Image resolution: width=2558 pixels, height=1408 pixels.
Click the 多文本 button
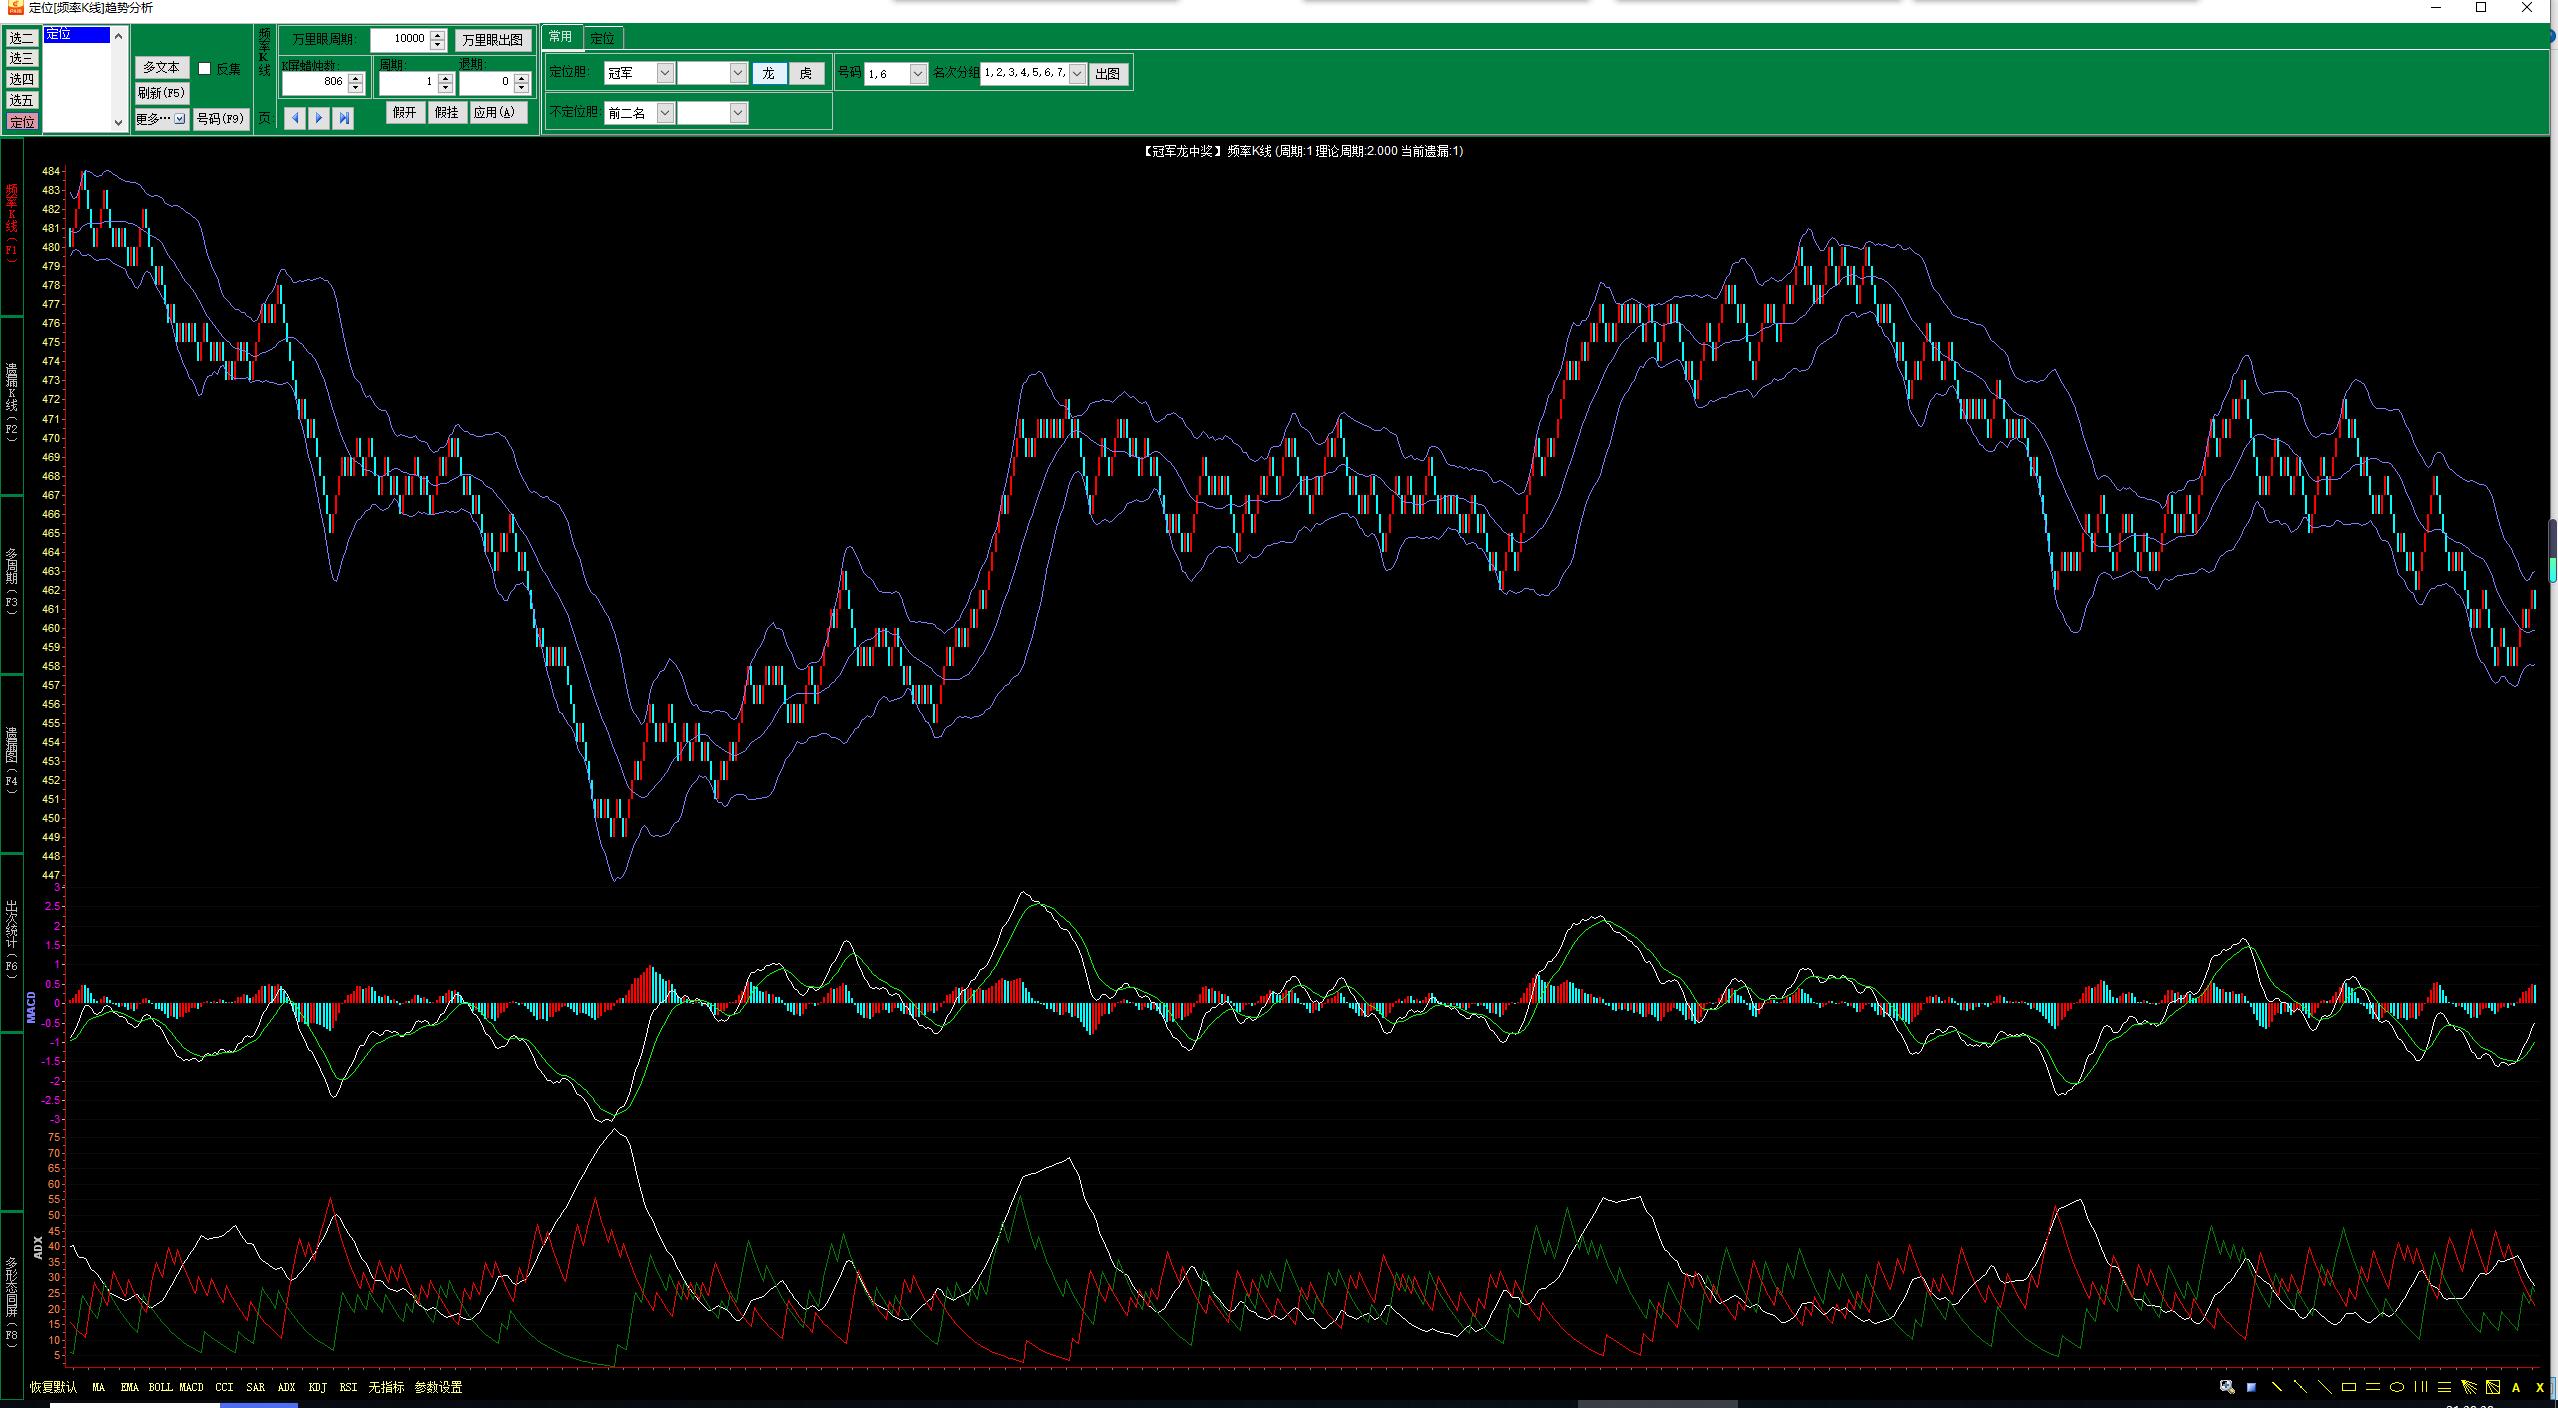(x=161, y=67)
